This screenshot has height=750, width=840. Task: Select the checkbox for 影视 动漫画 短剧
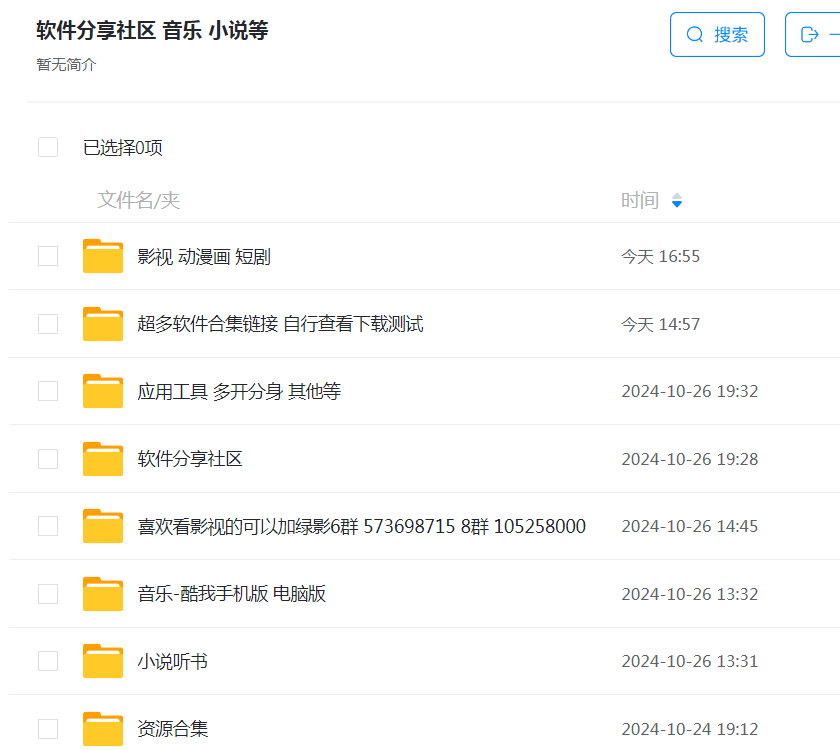pos(48,256)
